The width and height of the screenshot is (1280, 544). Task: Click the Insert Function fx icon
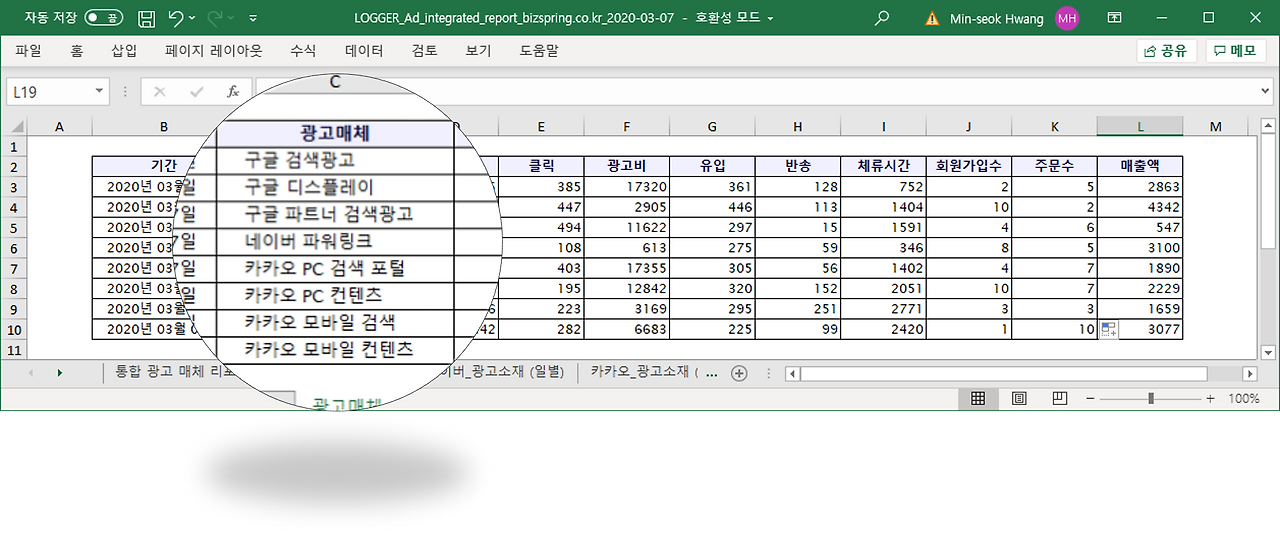click(x=232, y=92)
